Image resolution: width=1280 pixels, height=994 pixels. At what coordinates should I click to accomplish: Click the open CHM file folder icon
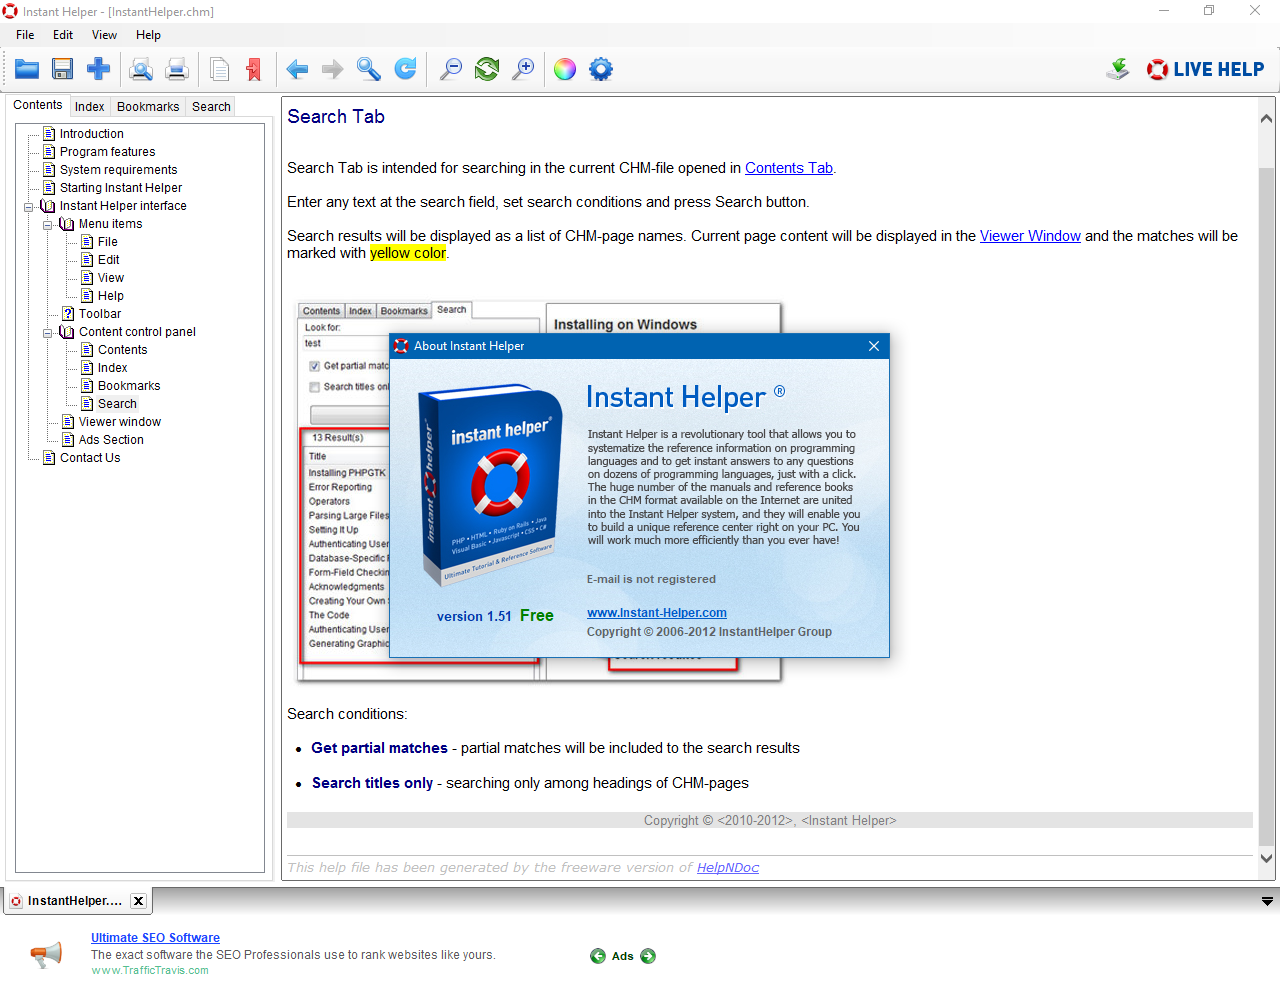[x=27, y=69]
